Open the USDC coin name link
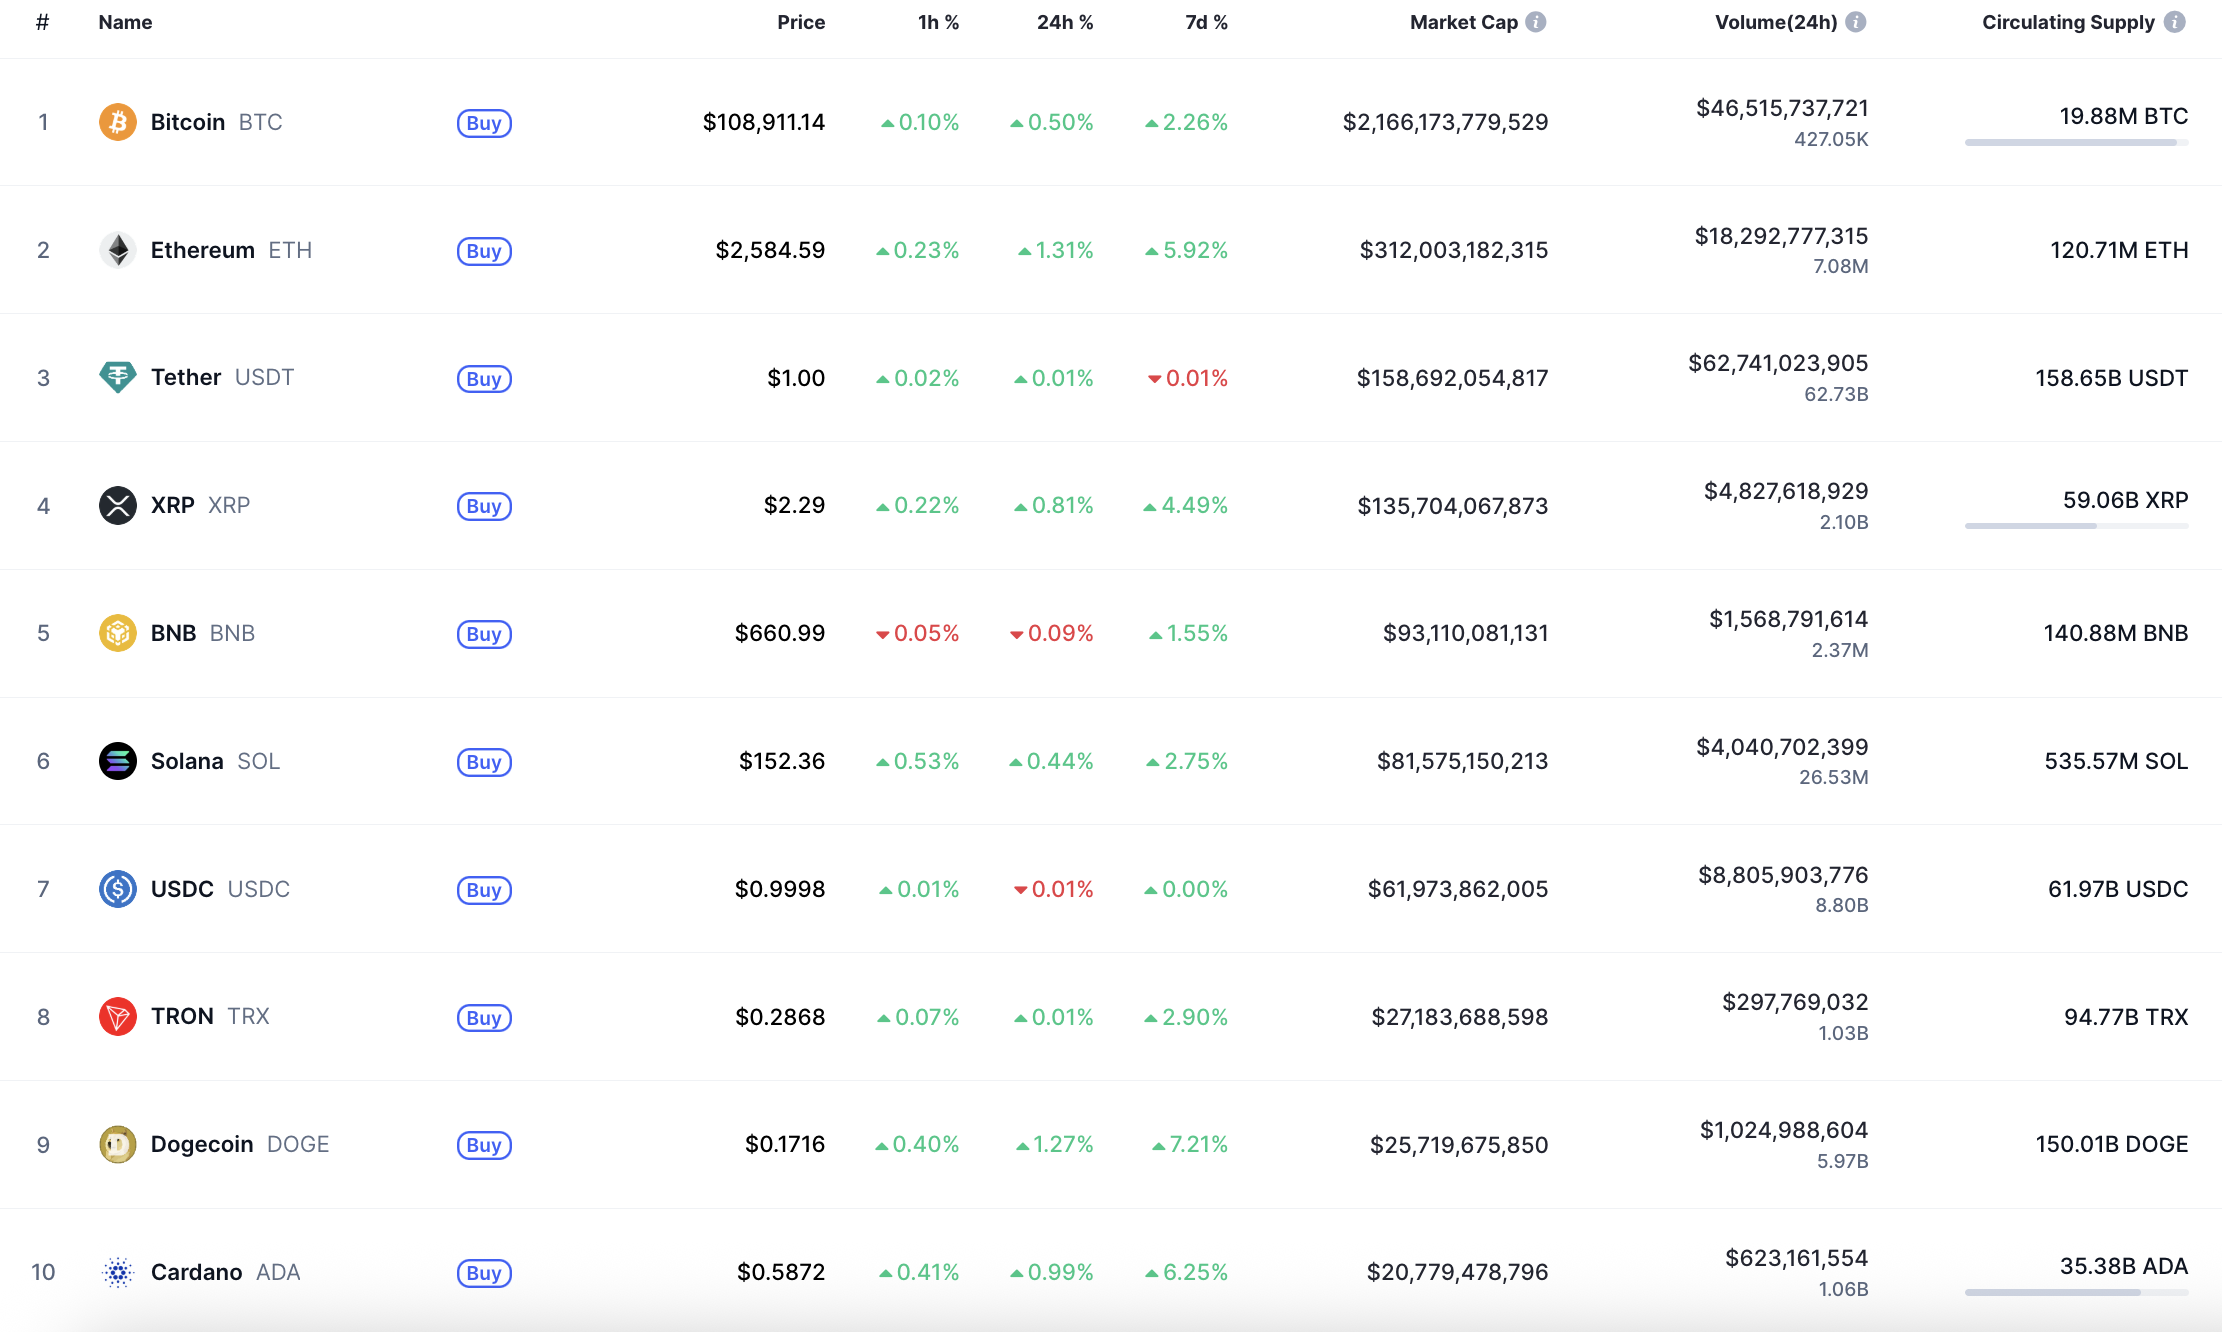The image size is (2222, 1332). tap(182, 889)
